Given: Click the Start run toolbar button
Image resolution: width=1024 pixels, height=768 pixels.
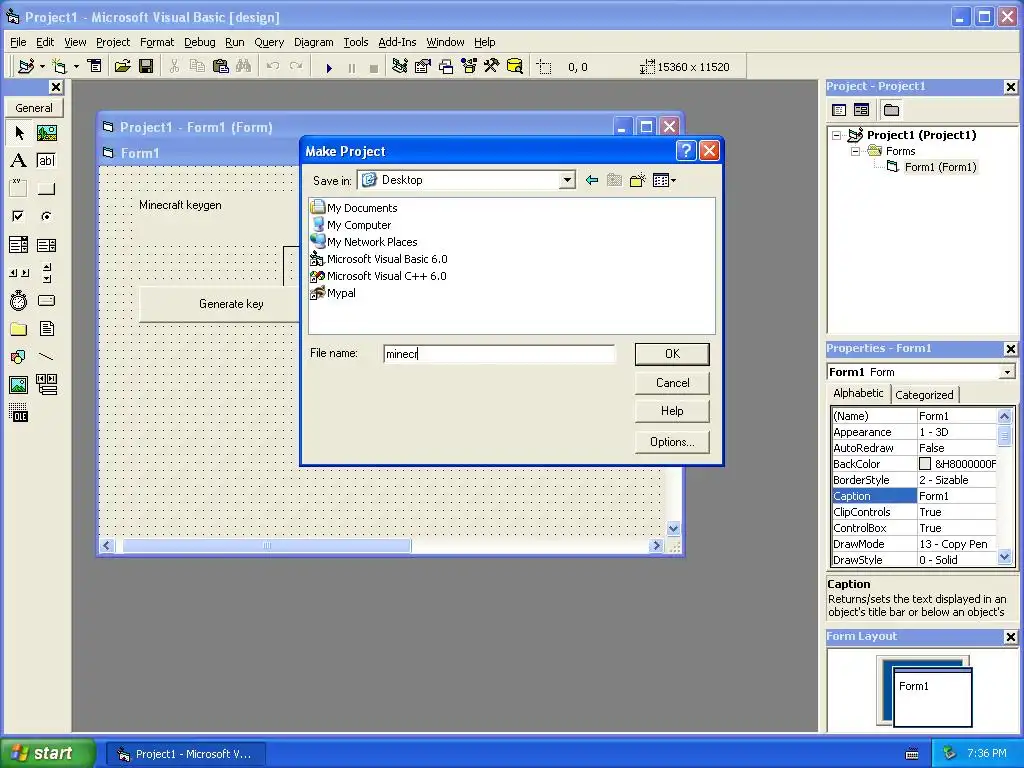Looking at the screenshot, I should point(329,67).
